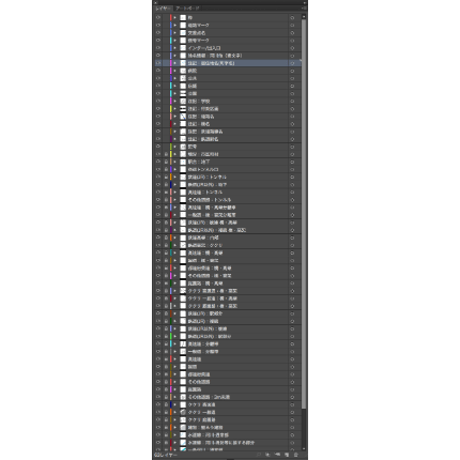Select the ククリ 一般道 layer row

click(x=228, y=412)
